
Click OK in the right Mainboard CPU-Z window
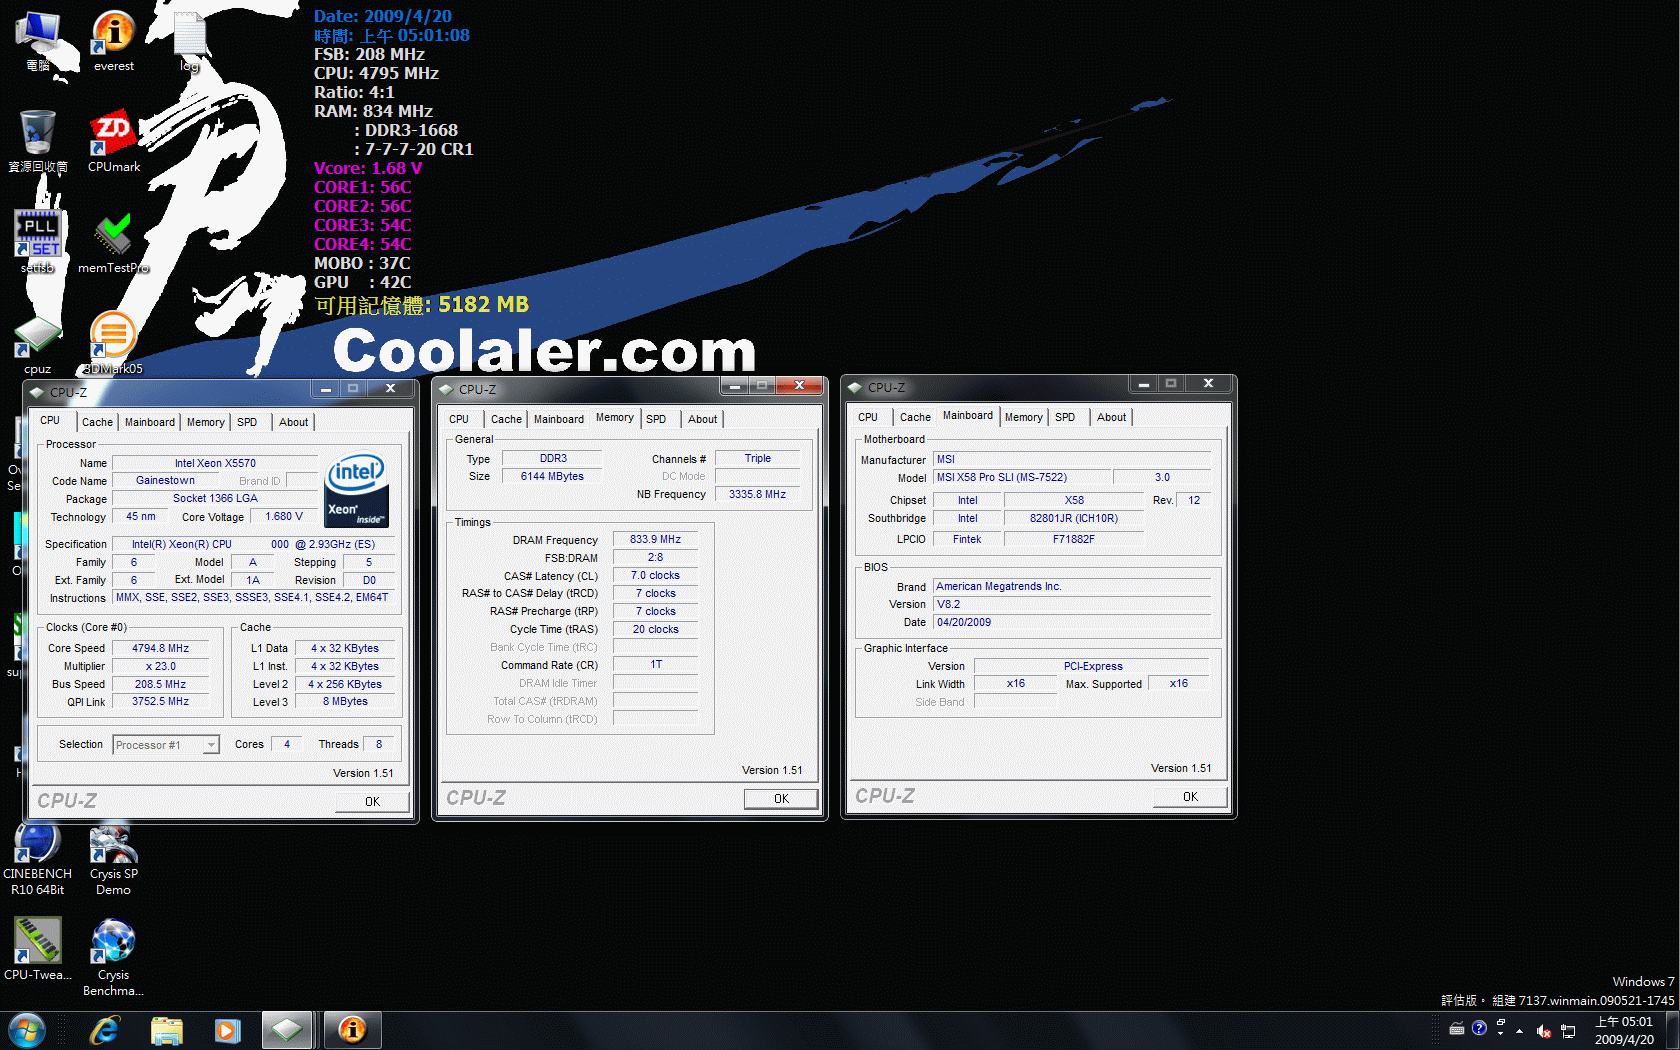pyautogui.click(x=1190, y=796)
